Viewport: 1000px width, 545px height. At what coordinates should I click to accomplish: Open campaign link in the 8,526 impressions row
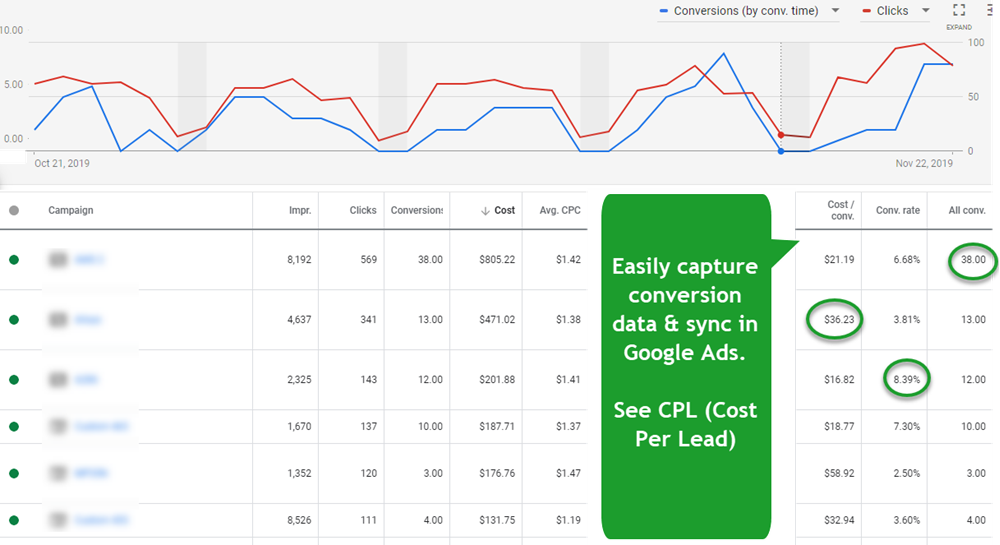(x=101, y=520)
